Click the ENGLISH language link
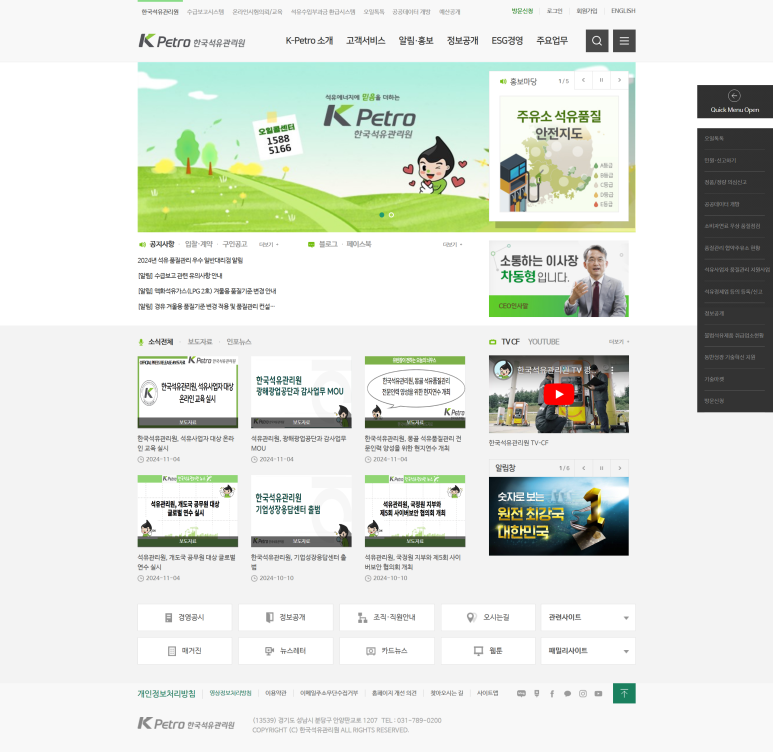 (623, 11)
